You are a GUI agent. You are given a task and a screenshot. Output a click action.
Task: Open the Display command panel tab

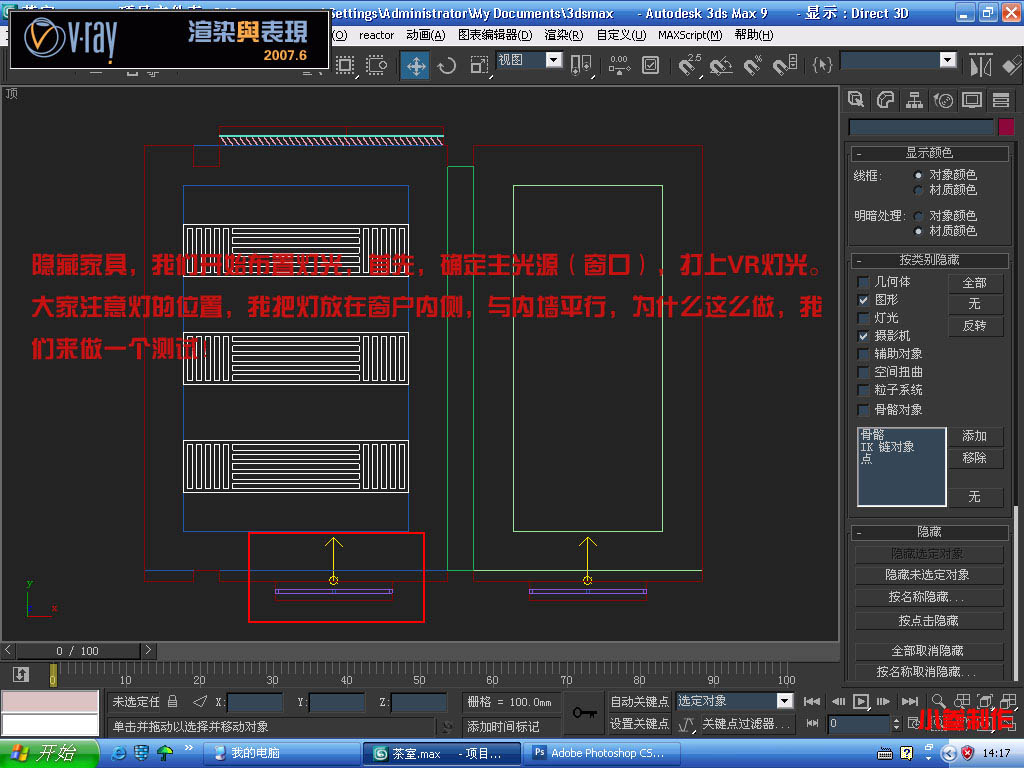(x=972, y=100)
